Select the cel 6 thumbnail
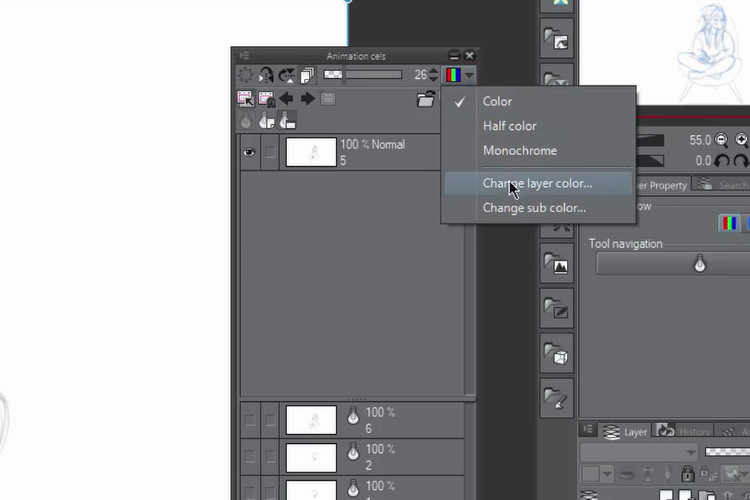The height and width of the screenshot is (500, 750). point(311,420)
